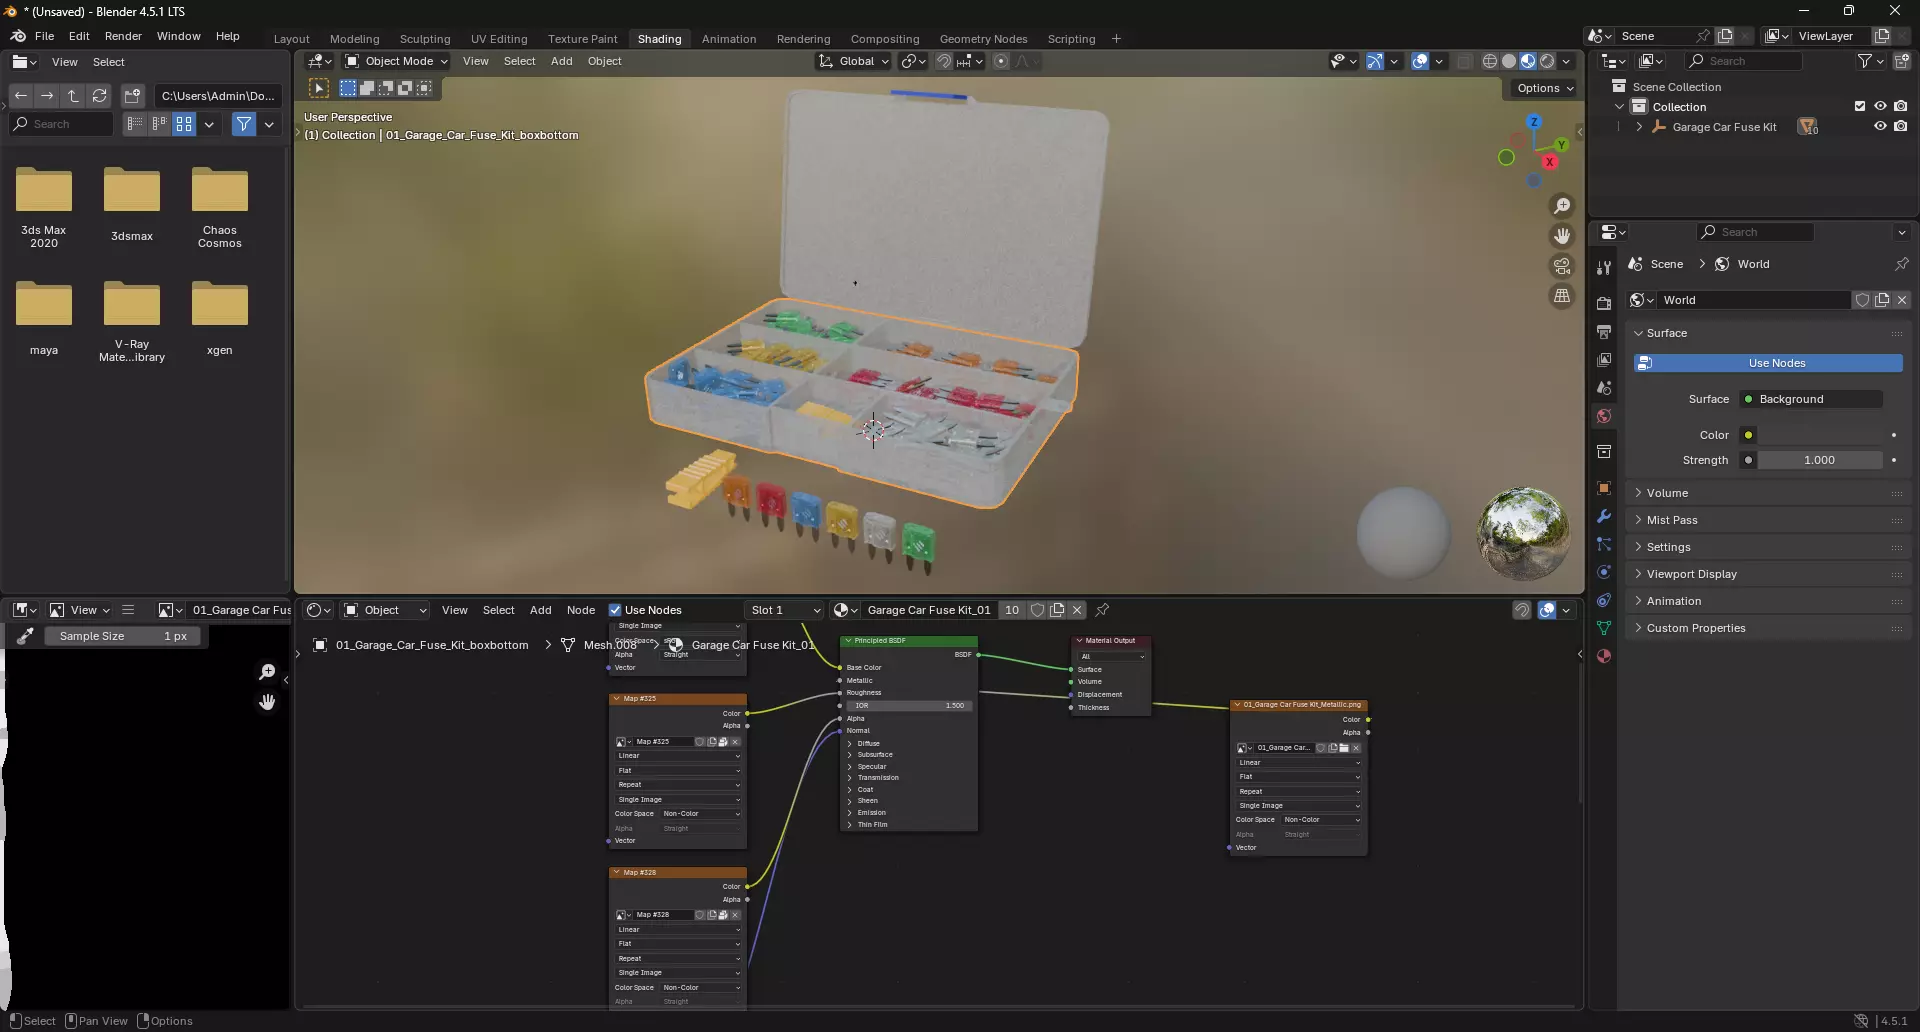Open the viewport Options dropdown
Screen dimensions: 1920x1032
tap(1544, 88)
